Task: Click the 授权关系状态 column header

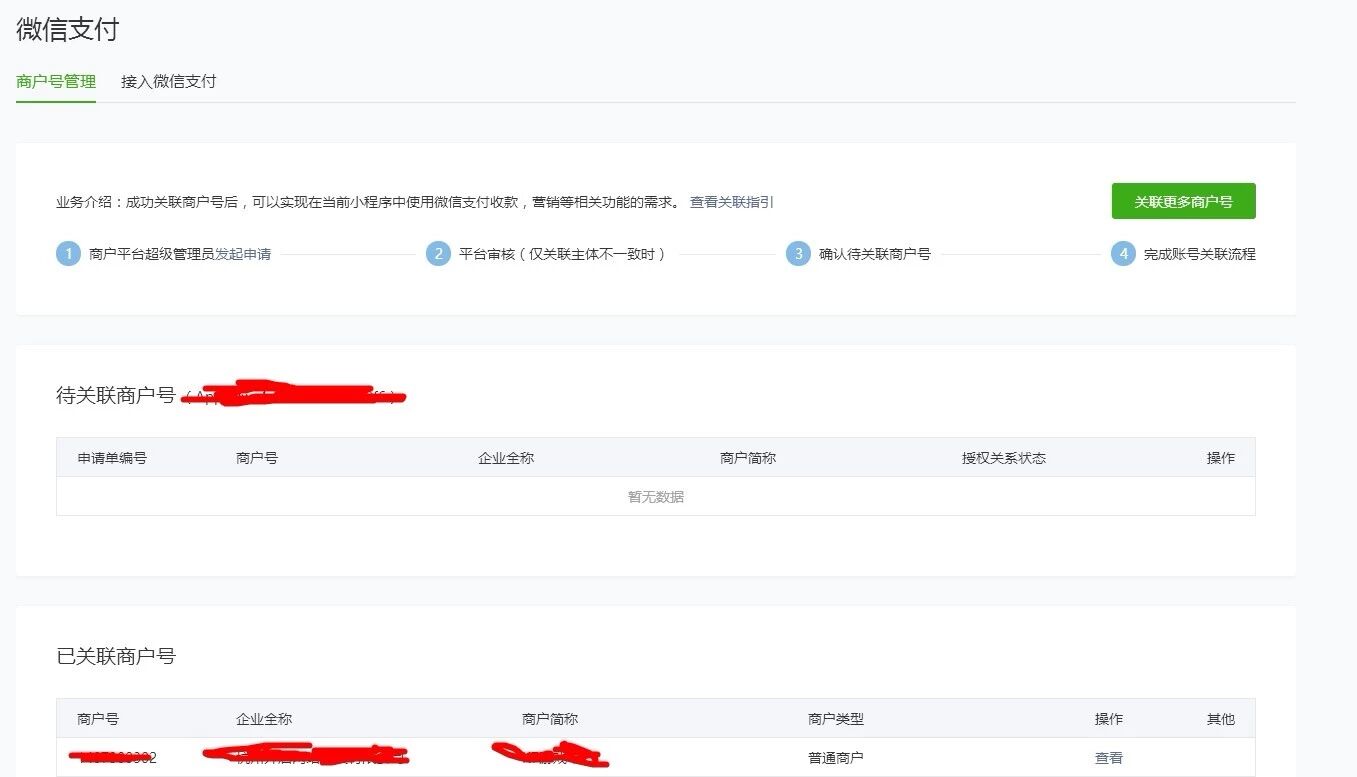Action: (1004, 458)
